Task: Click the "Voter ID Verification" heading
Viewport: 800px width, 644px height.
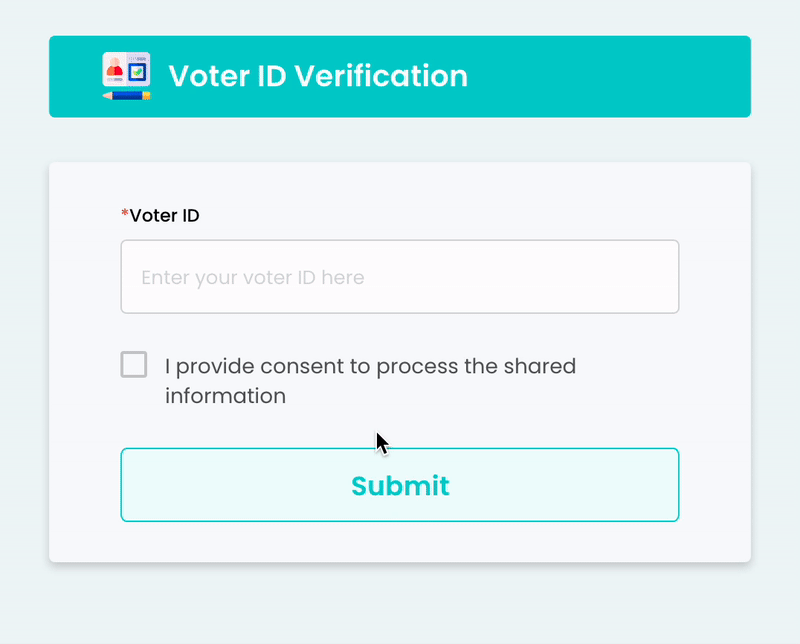Action: [x=318, y=76]
